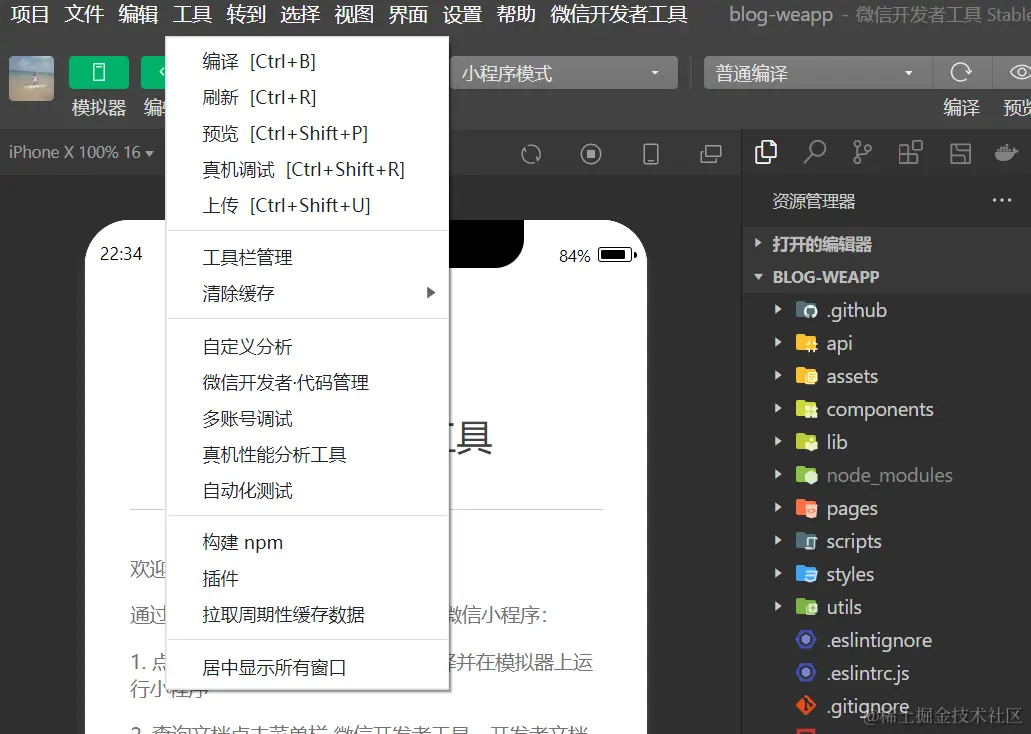1031x734 pixels.
Task: Open the Docker whale icon
Action: tap(1007, 153)
